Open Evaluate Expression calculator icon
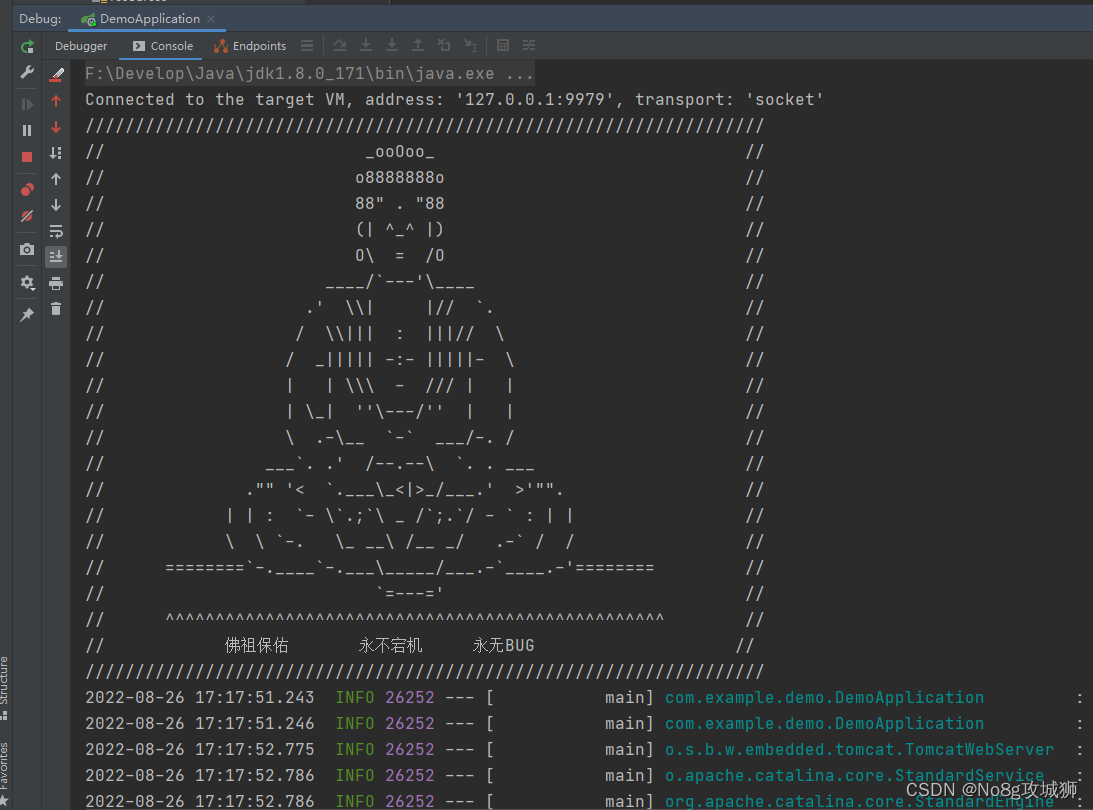The image size is (1093, 810). 503,45
